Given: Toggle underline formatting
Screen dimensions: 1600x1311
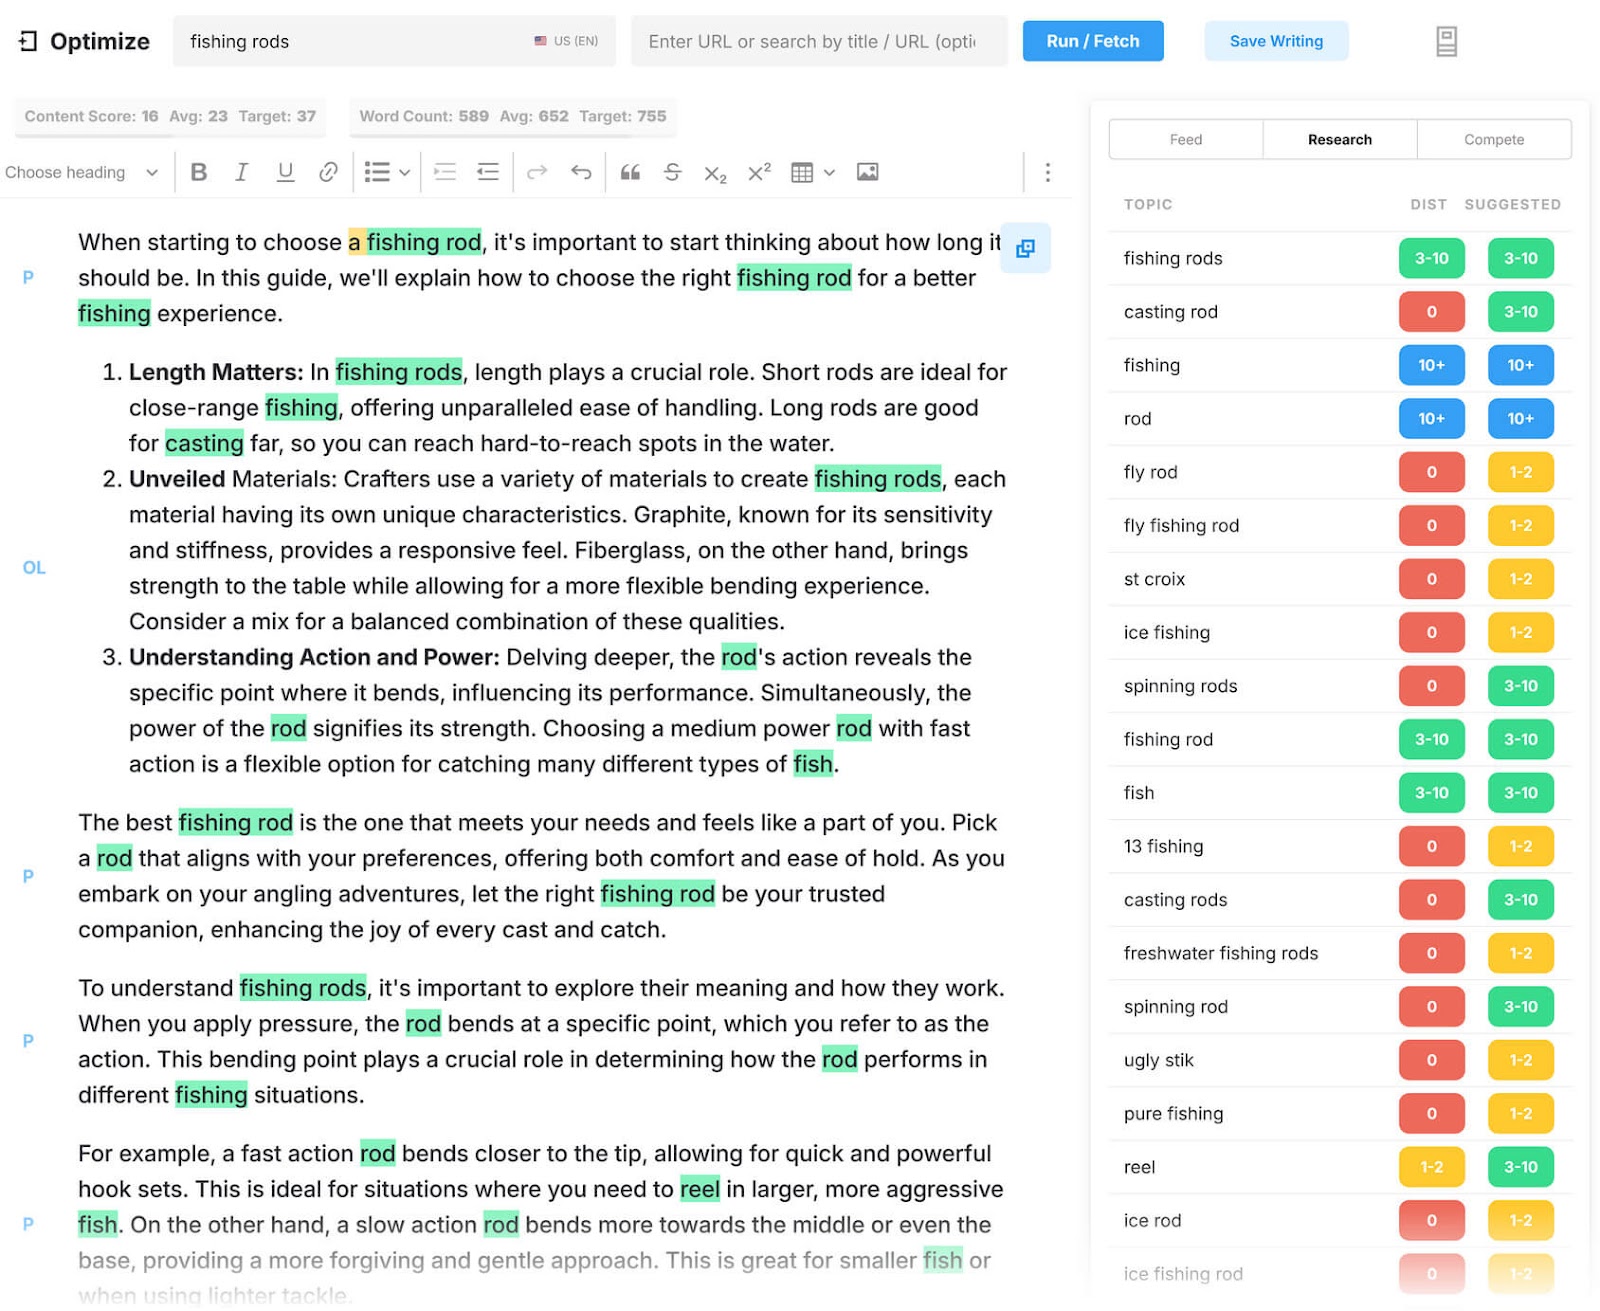Looking at the screenshot, I should coord(285,171).
